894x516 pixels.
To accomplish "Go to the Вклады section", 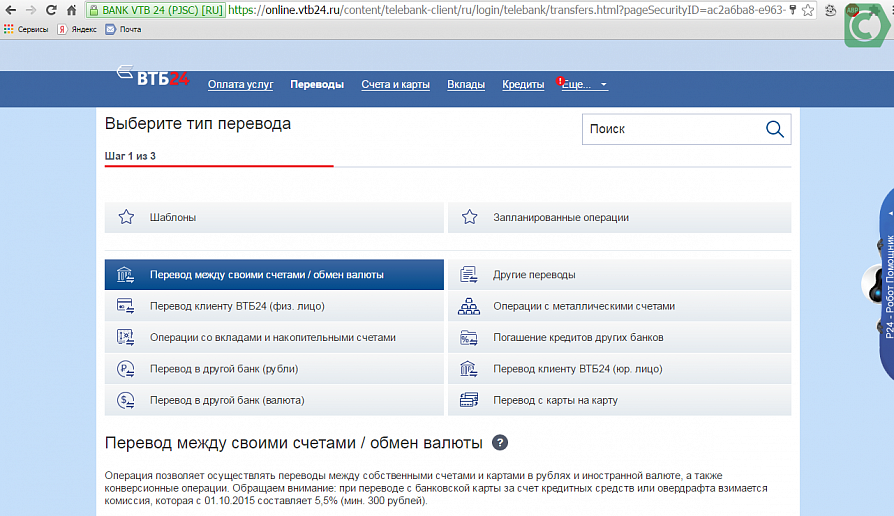I will pyautogui.click(x=466, y=85).
